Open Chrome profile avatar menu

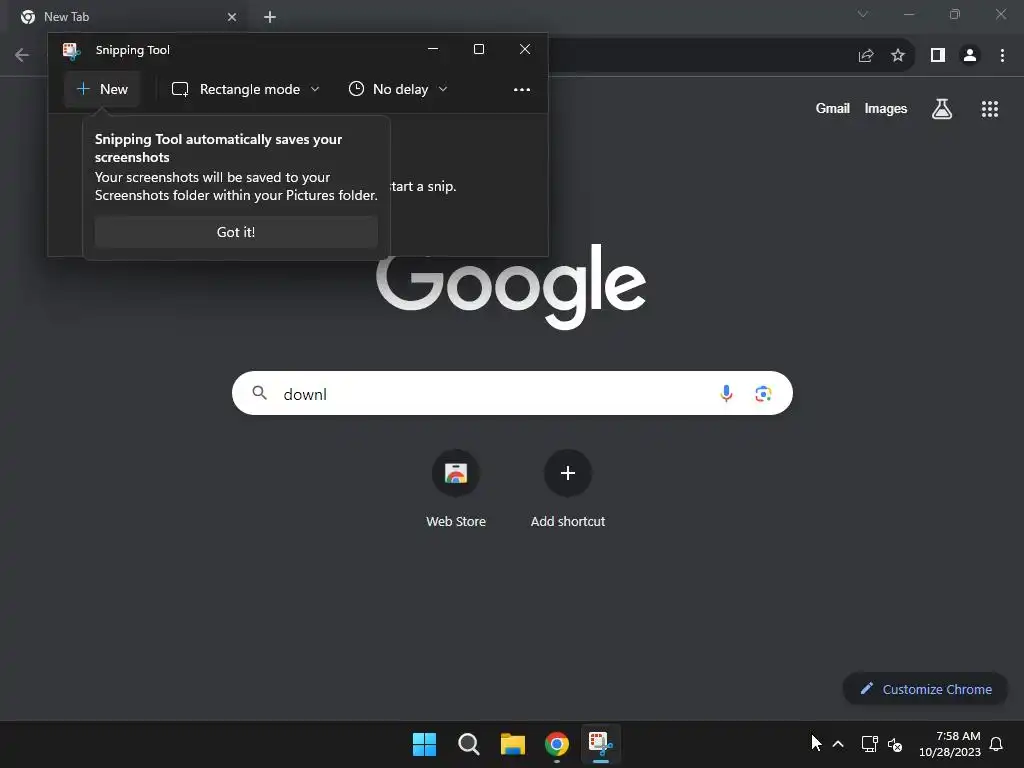[x=970, y=56]
